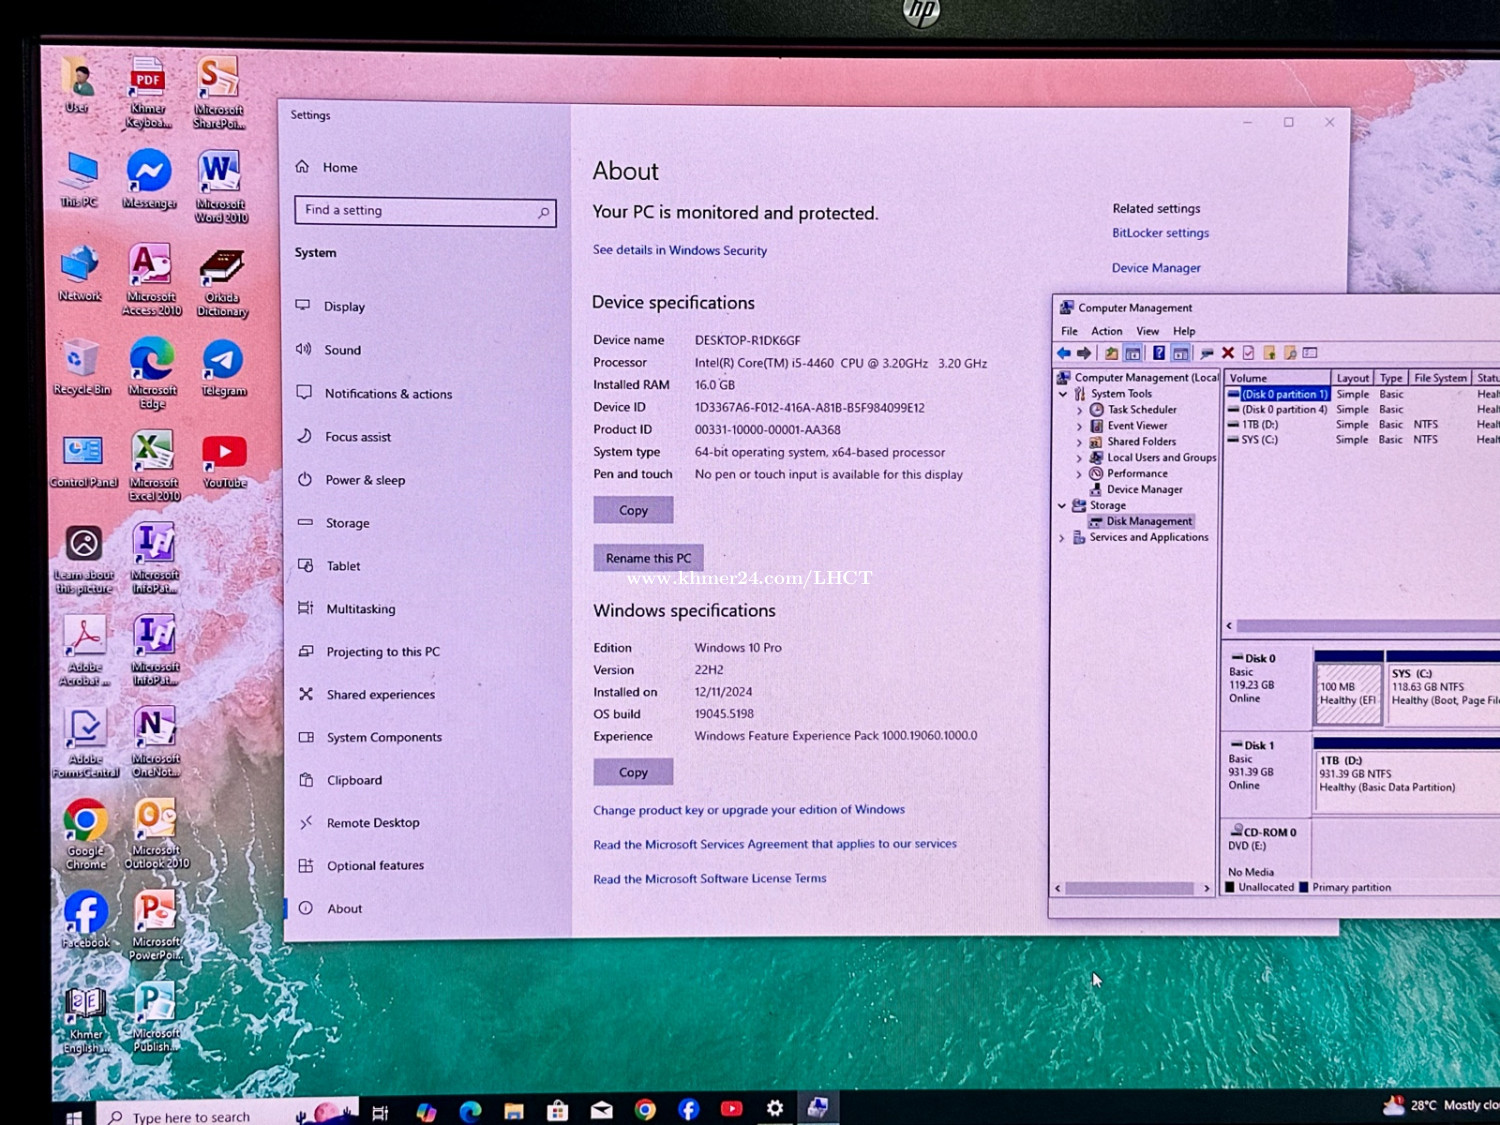Viewport: 1500px width, 1125px height.
Task: Click the Type here to search taskbar box
Action: pos(225,1115)
